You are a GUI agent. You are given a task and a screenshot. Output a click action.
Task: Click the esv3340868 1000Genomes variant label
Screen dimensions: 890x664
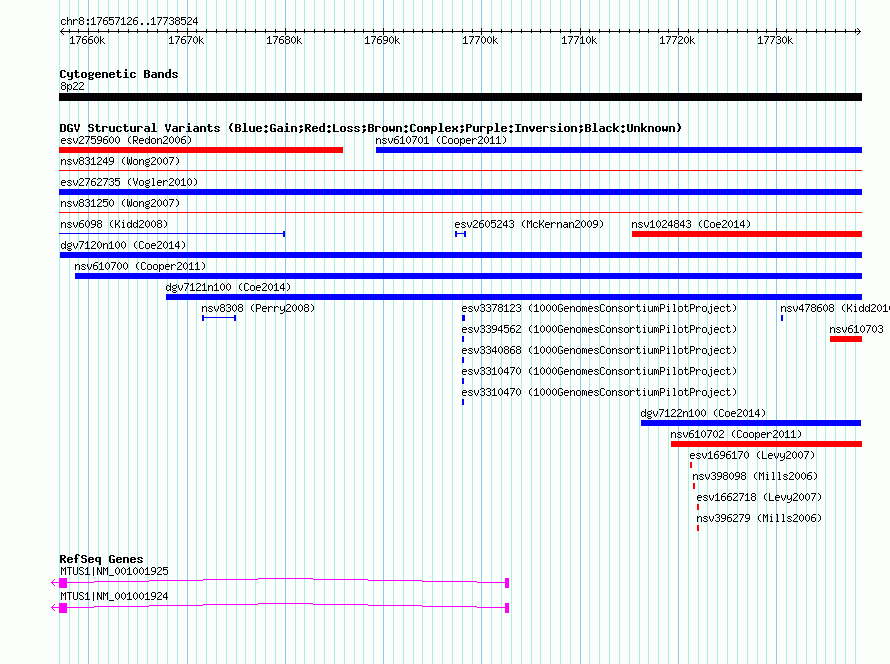[x=599, y=350]
